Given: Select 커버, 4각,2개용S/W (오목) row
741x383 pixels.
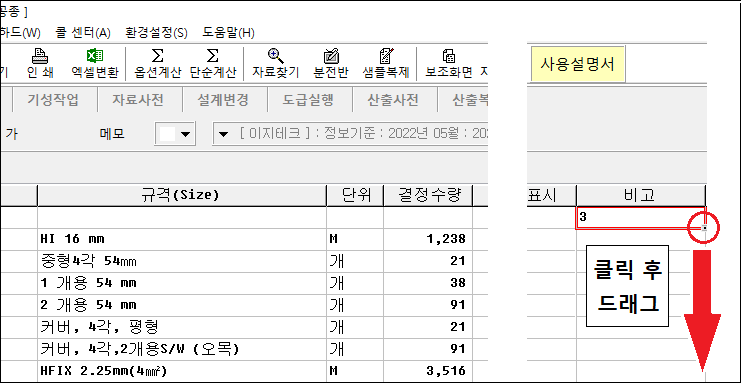Looking at the screenshot, I should [x=181, y=349].
